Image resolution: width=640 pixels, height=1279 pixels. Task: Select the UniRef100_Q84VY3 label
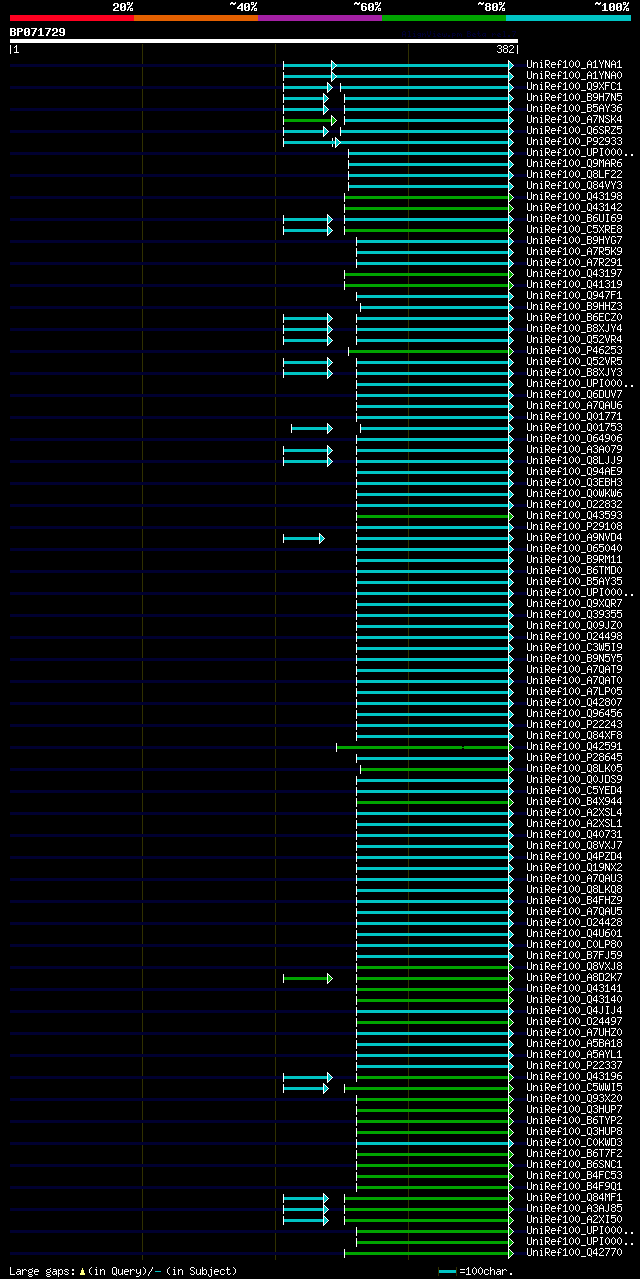[x=574, y=185]
